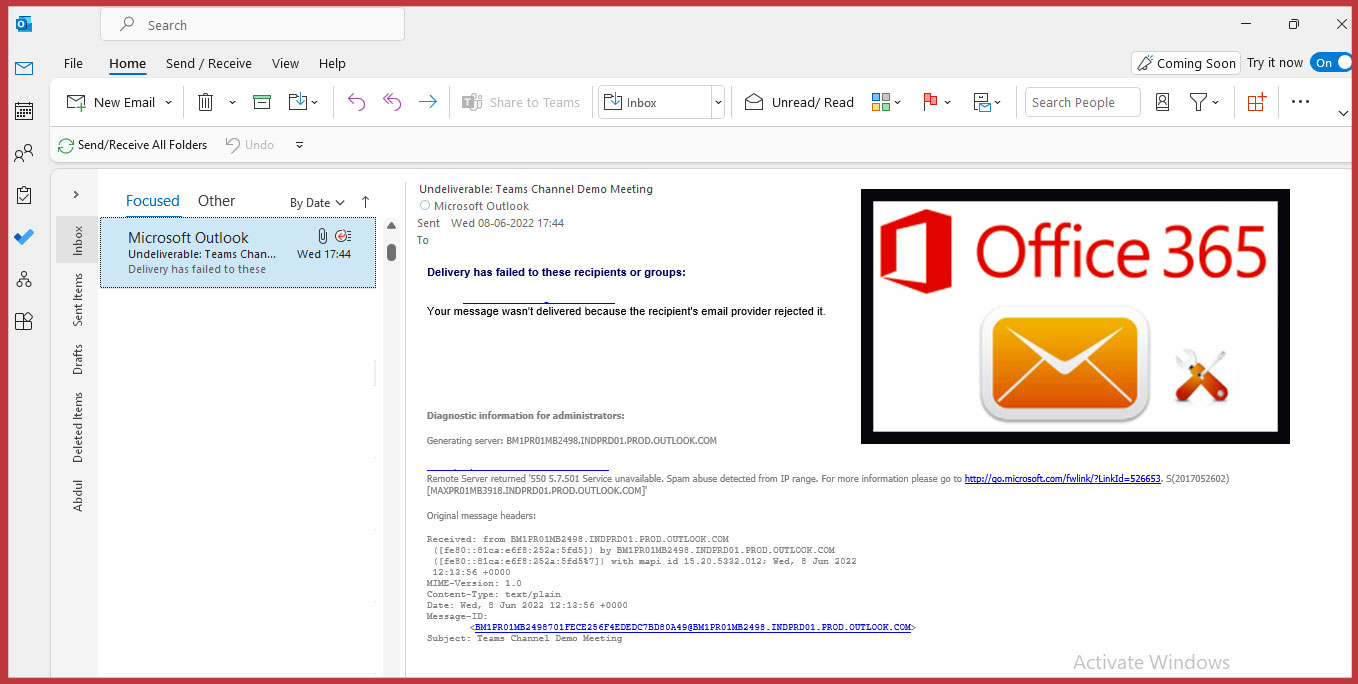Select Inbox in vertical folder list
Image resolution: width=1358 pixels, height=684 pixels.
click(x=78, y=240)
